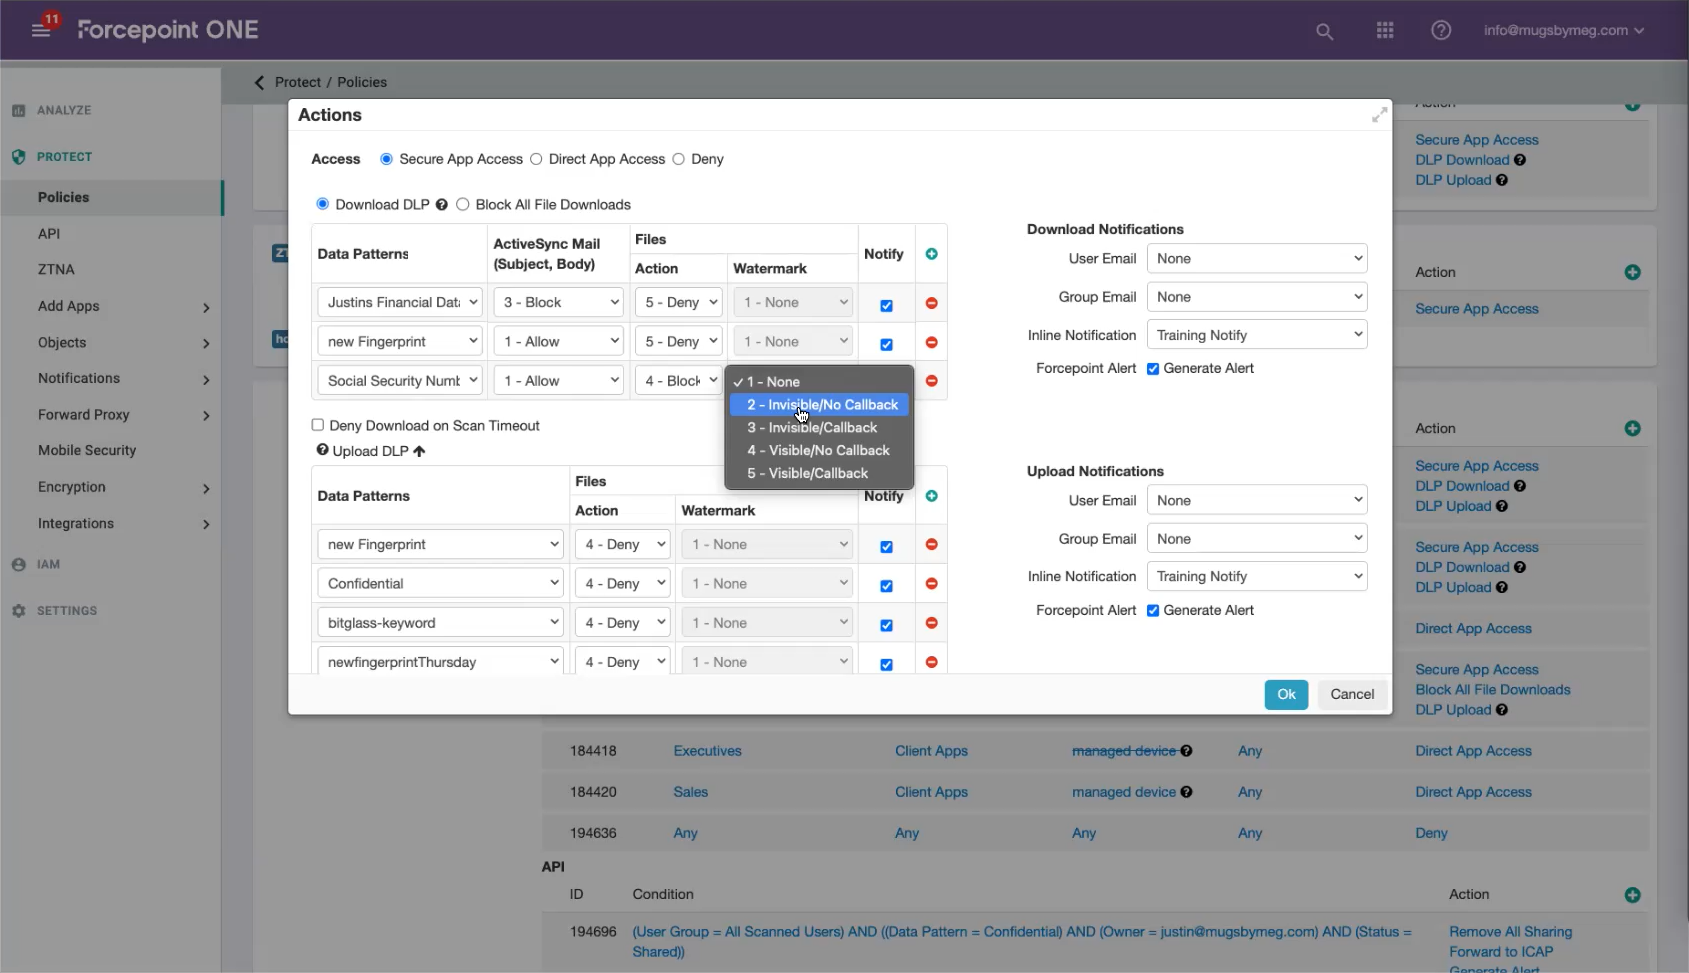Select 3 - Invisible/Callback from the list
The image size is (1689, 973).
812,427
